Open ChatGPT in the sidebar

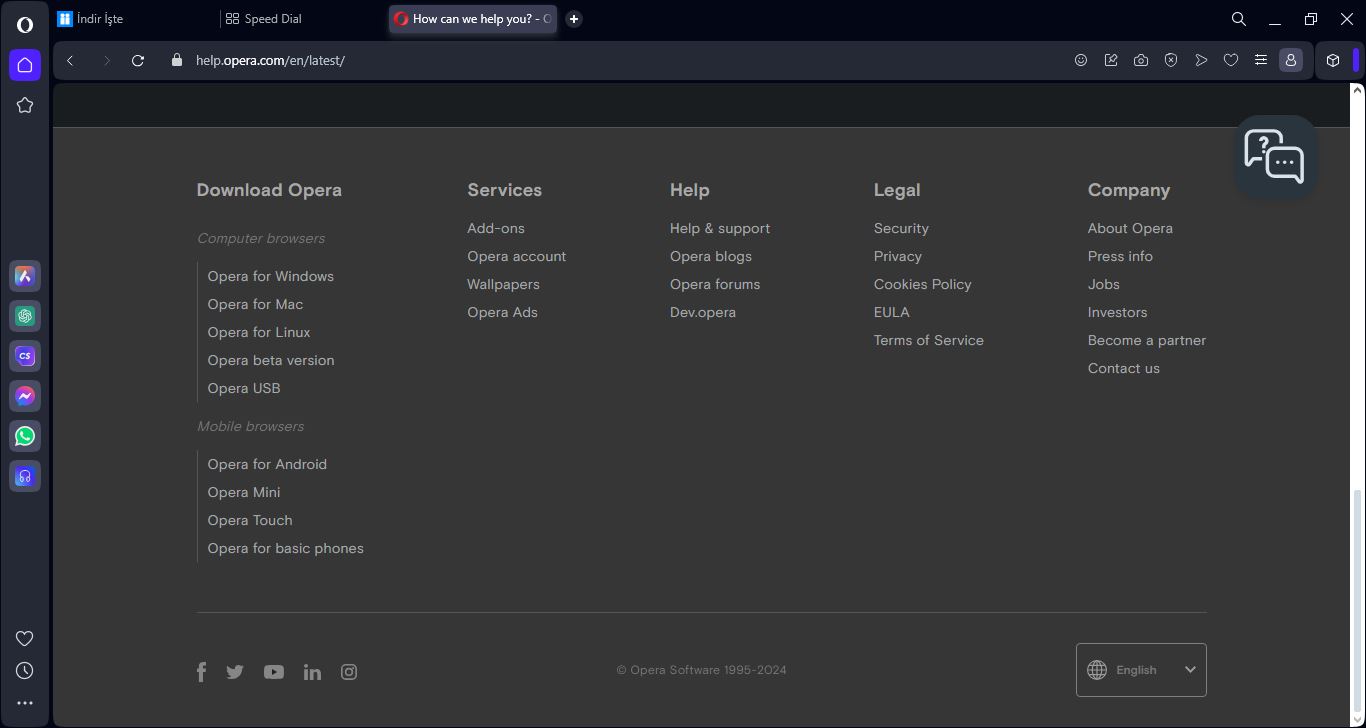tap(25, 316)
